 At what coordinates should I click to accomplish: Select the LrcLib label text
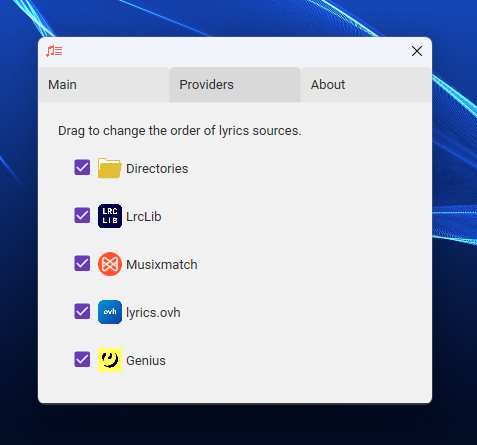144,217
